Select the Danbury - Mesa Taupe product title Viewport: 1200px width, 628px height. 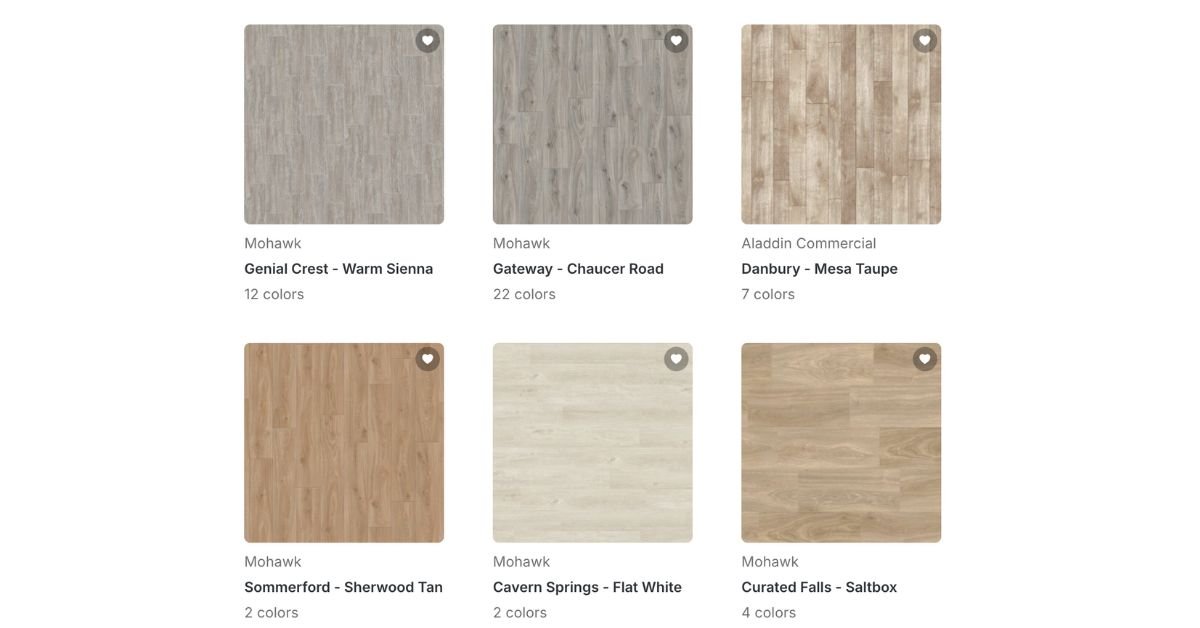(820, 269)
